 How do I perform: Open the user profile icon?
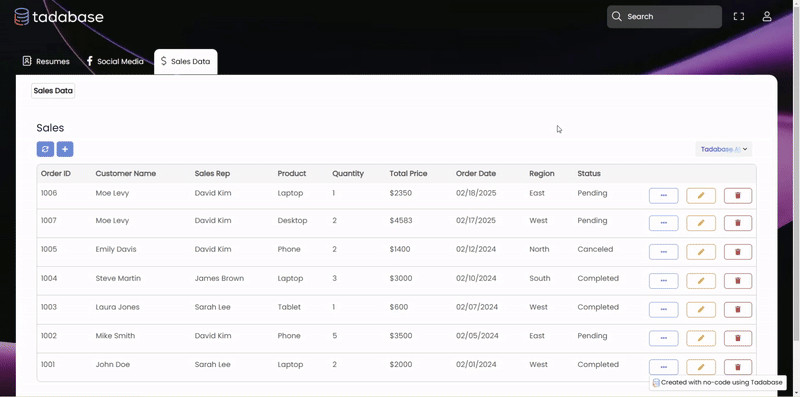tap(766, 16)
